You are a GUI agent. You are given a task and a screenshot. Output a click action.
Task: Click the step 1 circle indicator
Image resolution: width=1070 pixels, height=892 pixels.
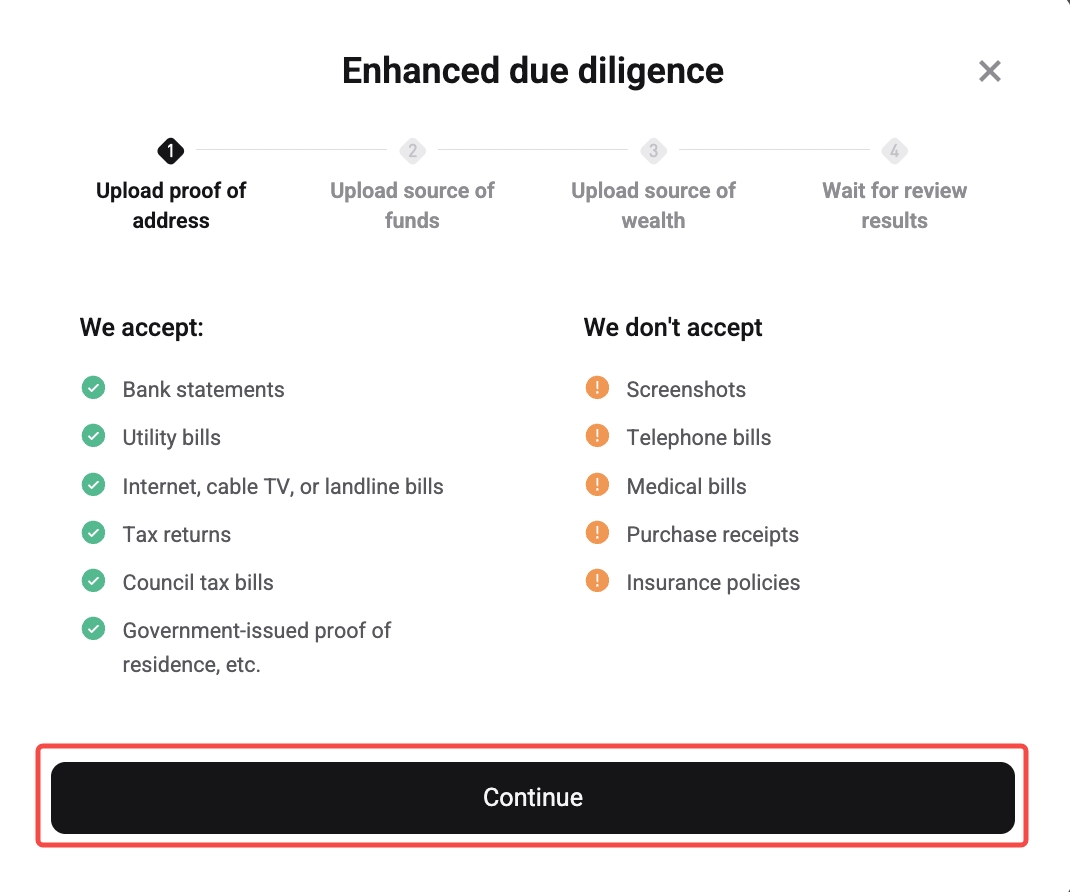click(170, 151)
